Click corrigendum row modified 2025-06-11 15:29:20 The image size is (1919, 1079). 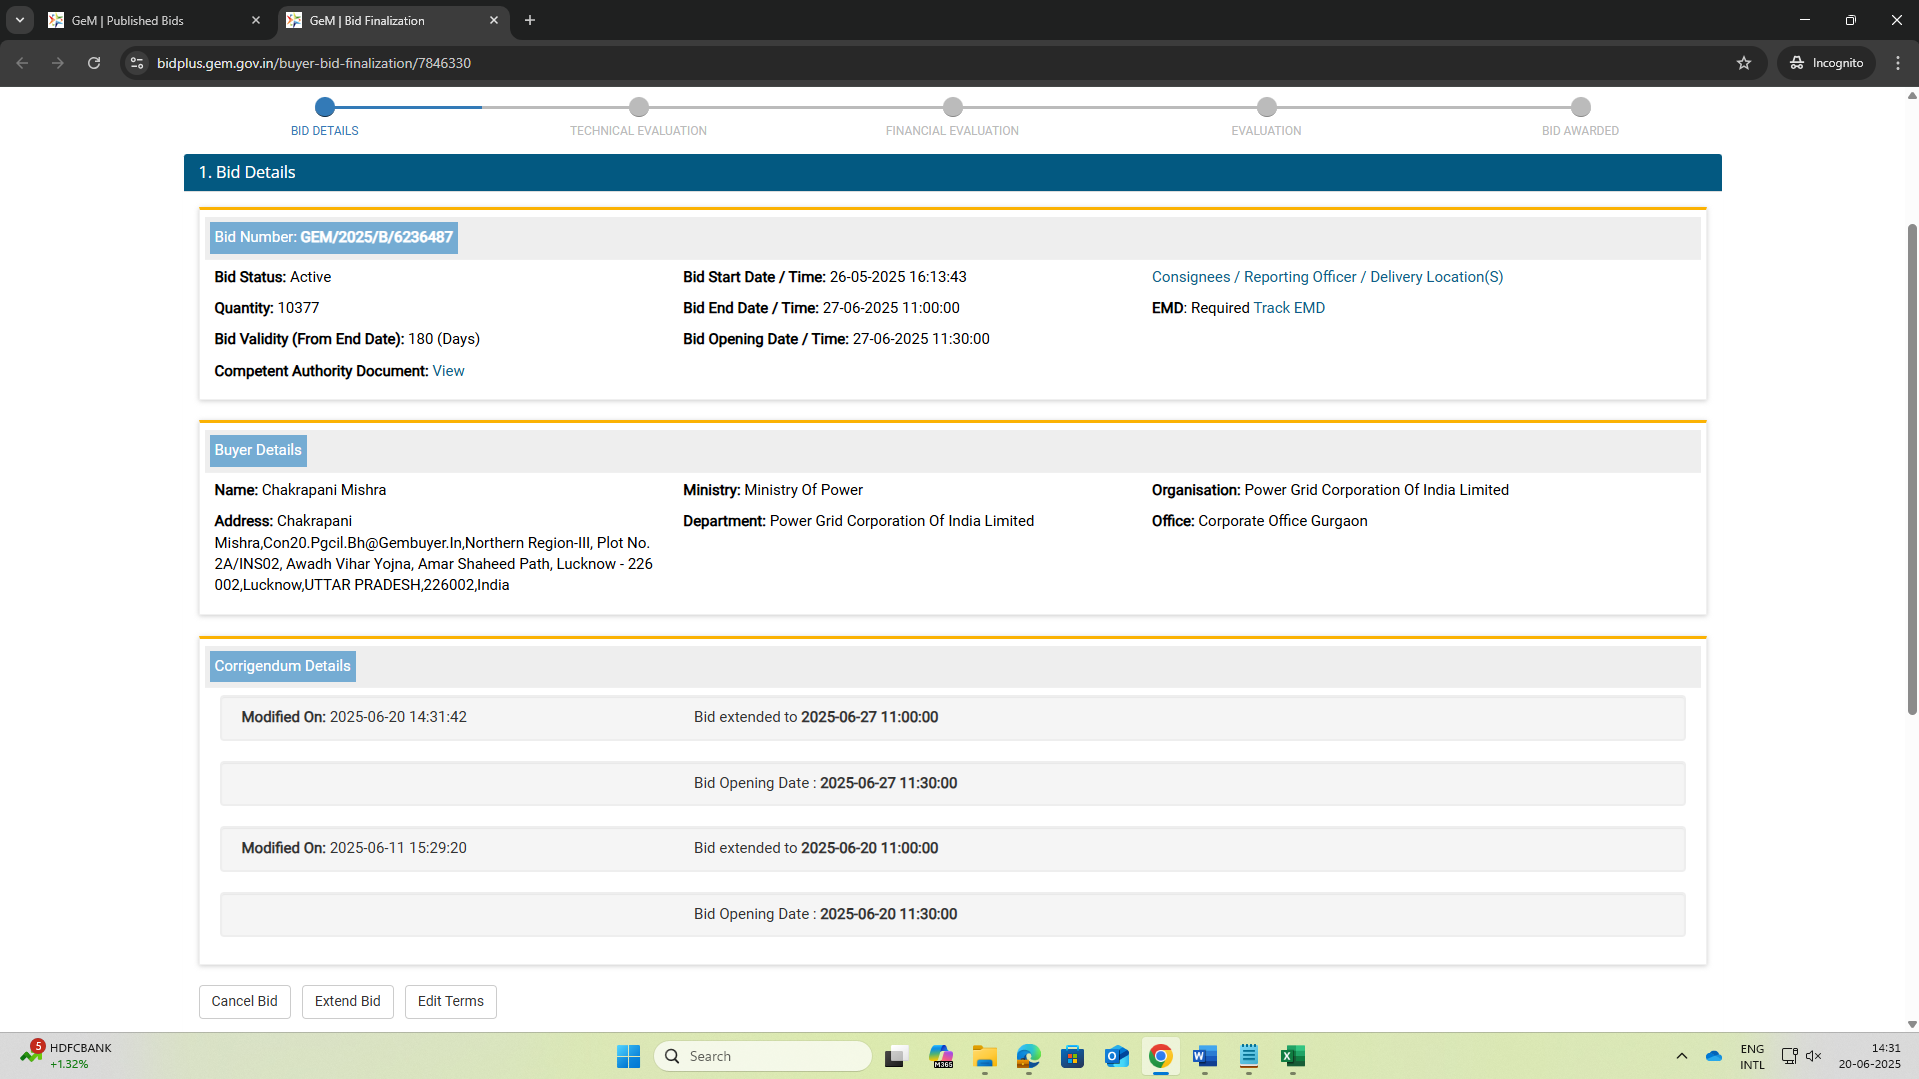tap(952, 849)
